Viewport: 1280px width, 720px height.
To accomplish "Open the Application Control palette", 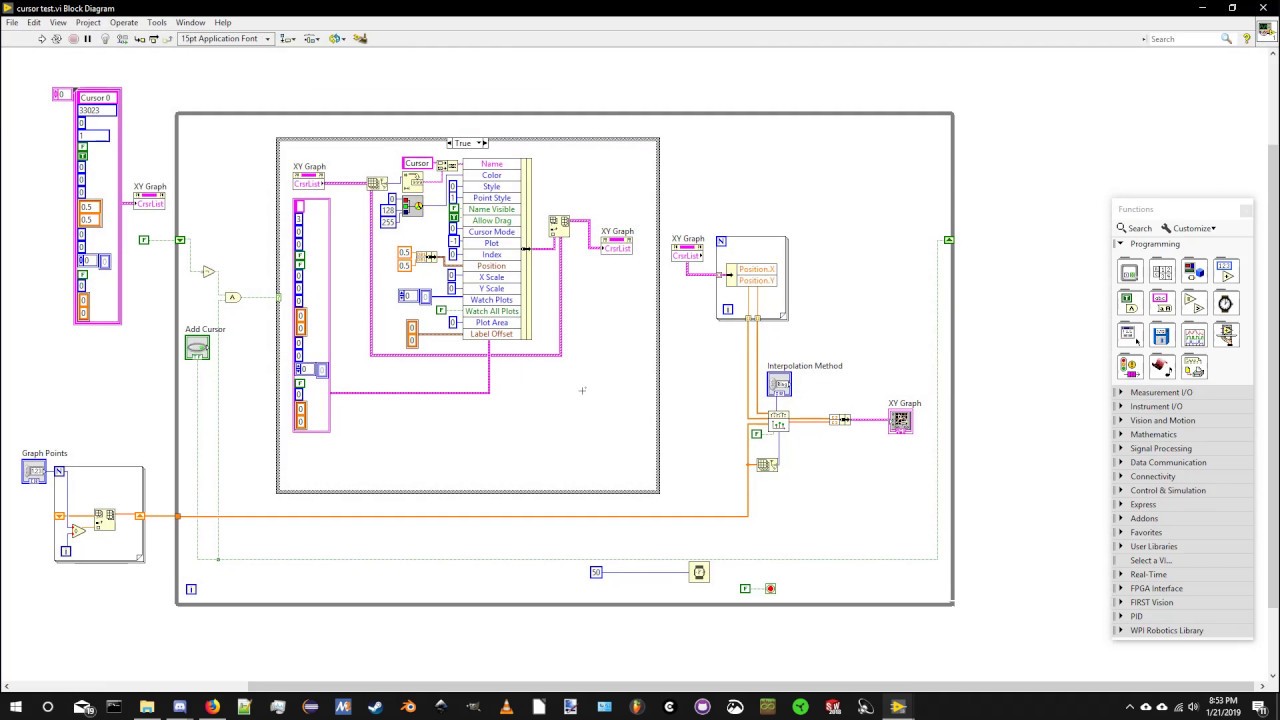I will click(1226, 335).
